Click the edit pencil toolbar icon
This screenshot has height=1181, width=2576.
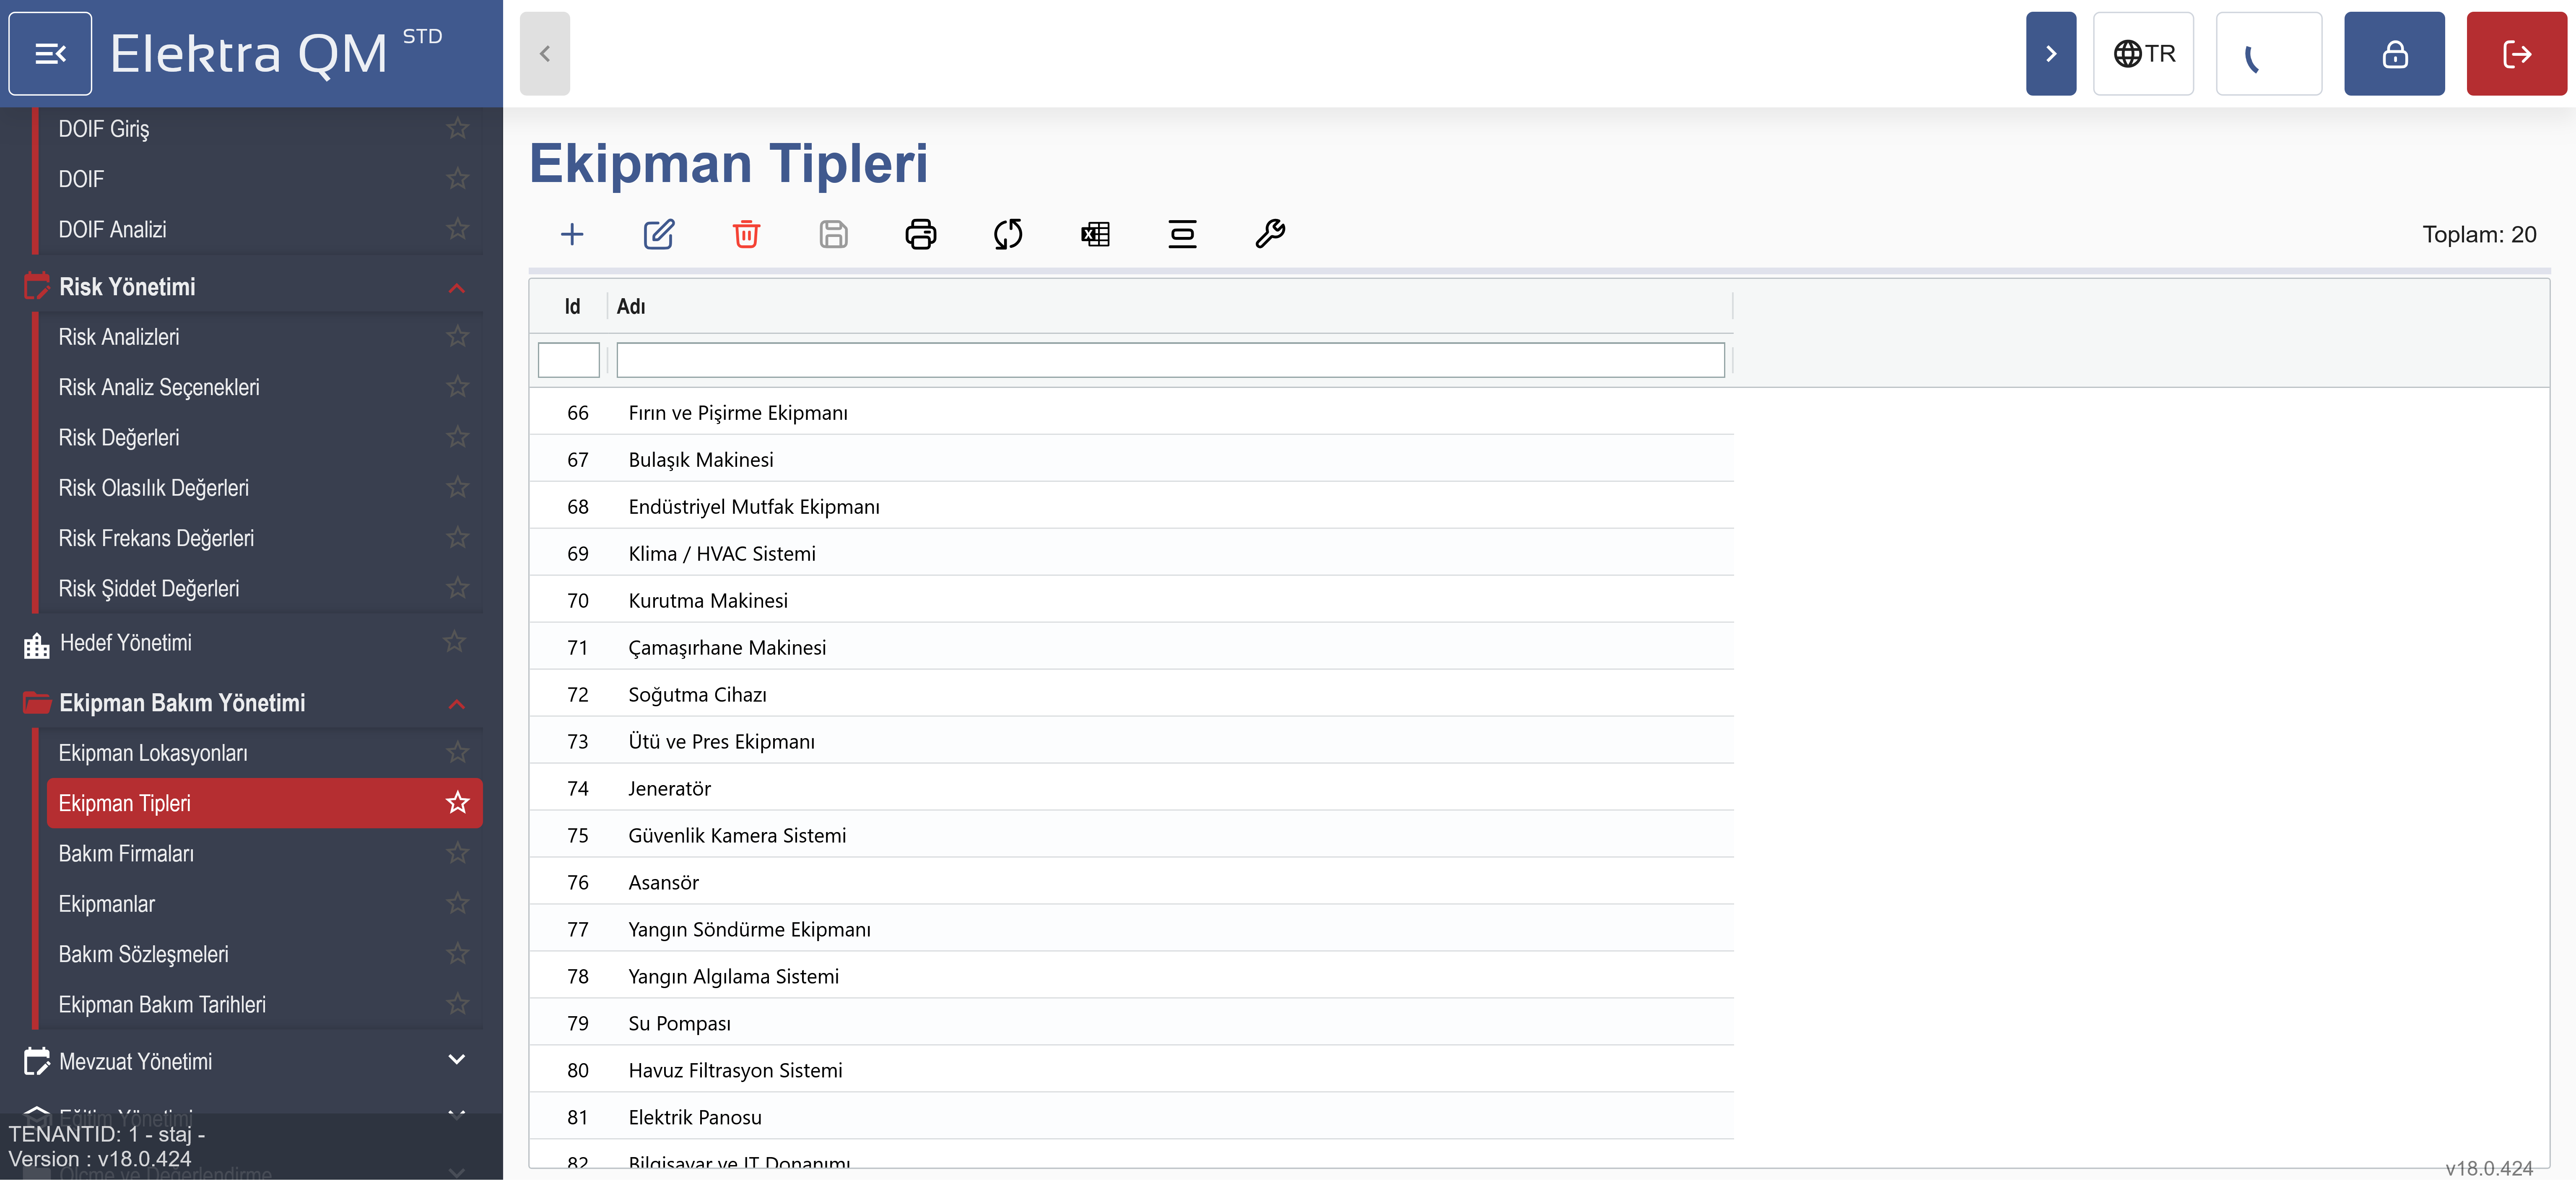point(659,235)
